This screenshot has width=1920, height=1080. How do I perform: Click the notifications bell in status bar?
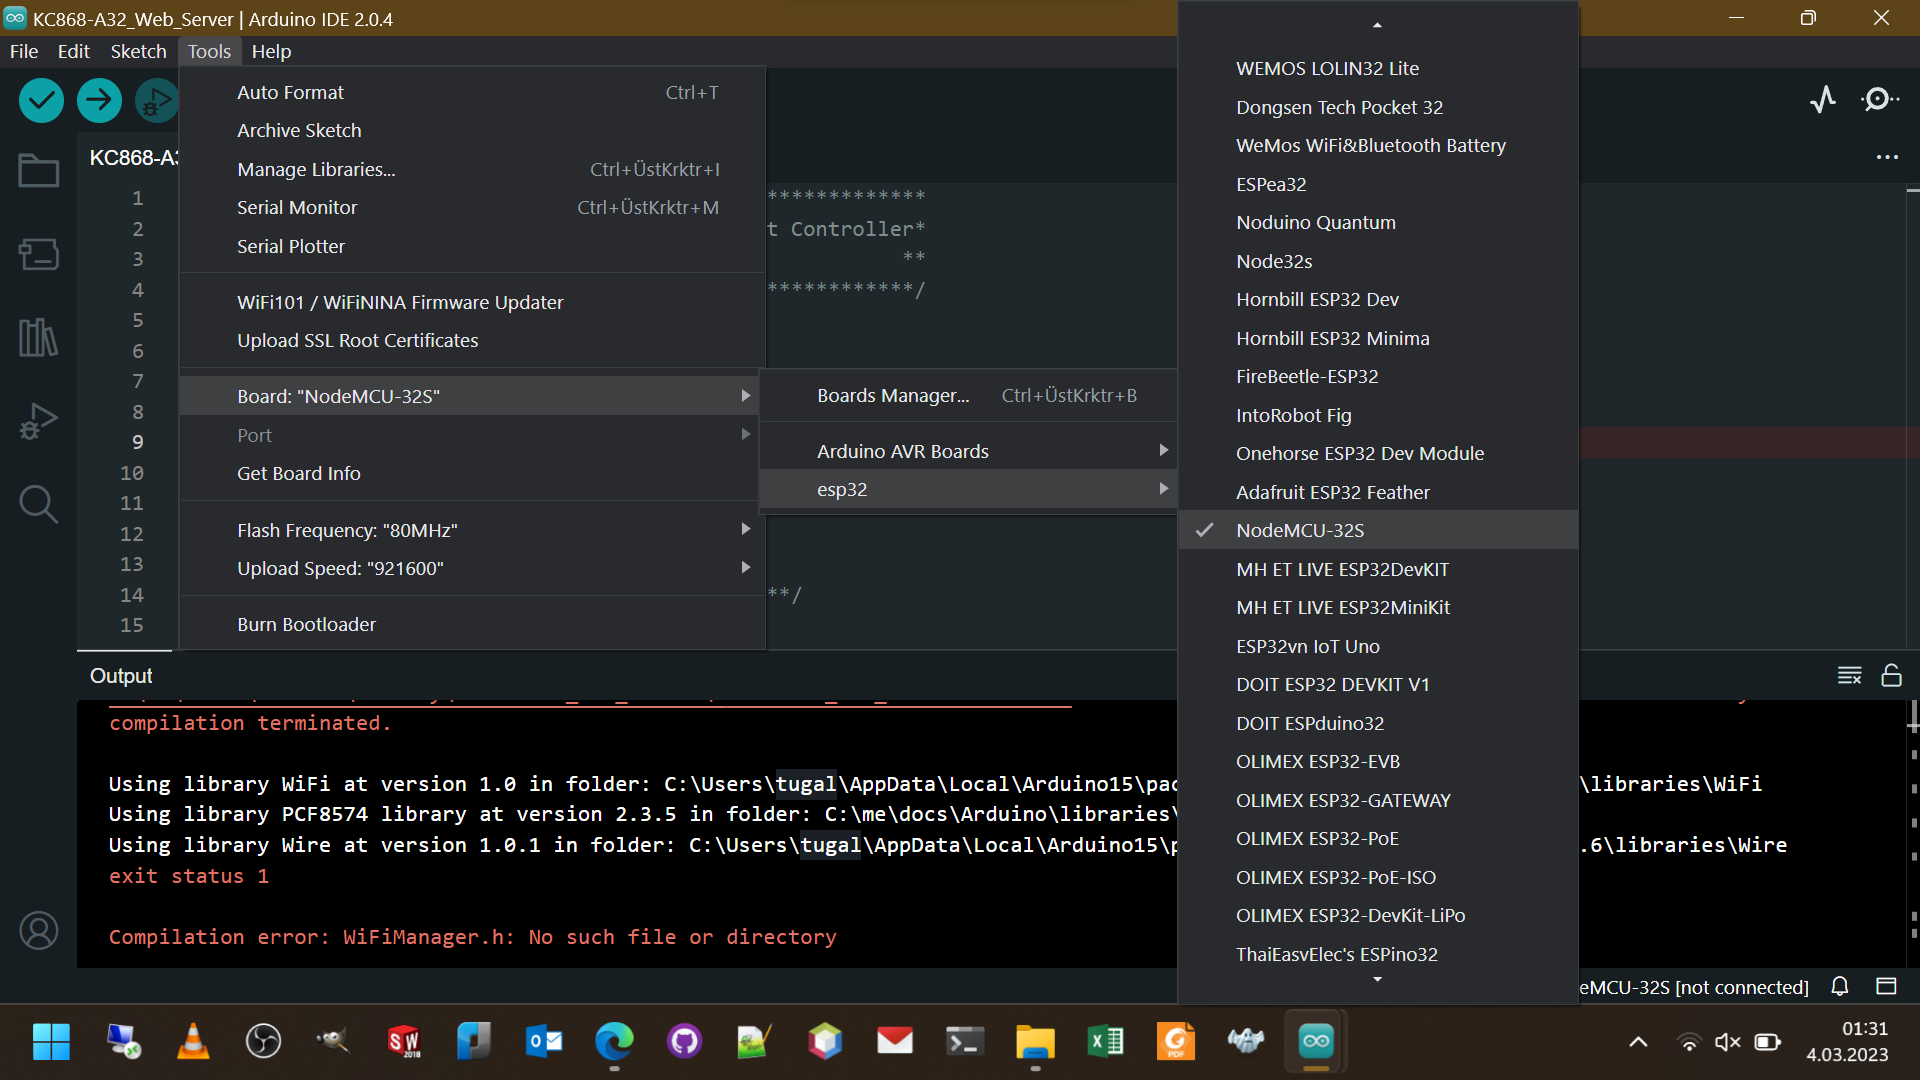pos(1839,987)
